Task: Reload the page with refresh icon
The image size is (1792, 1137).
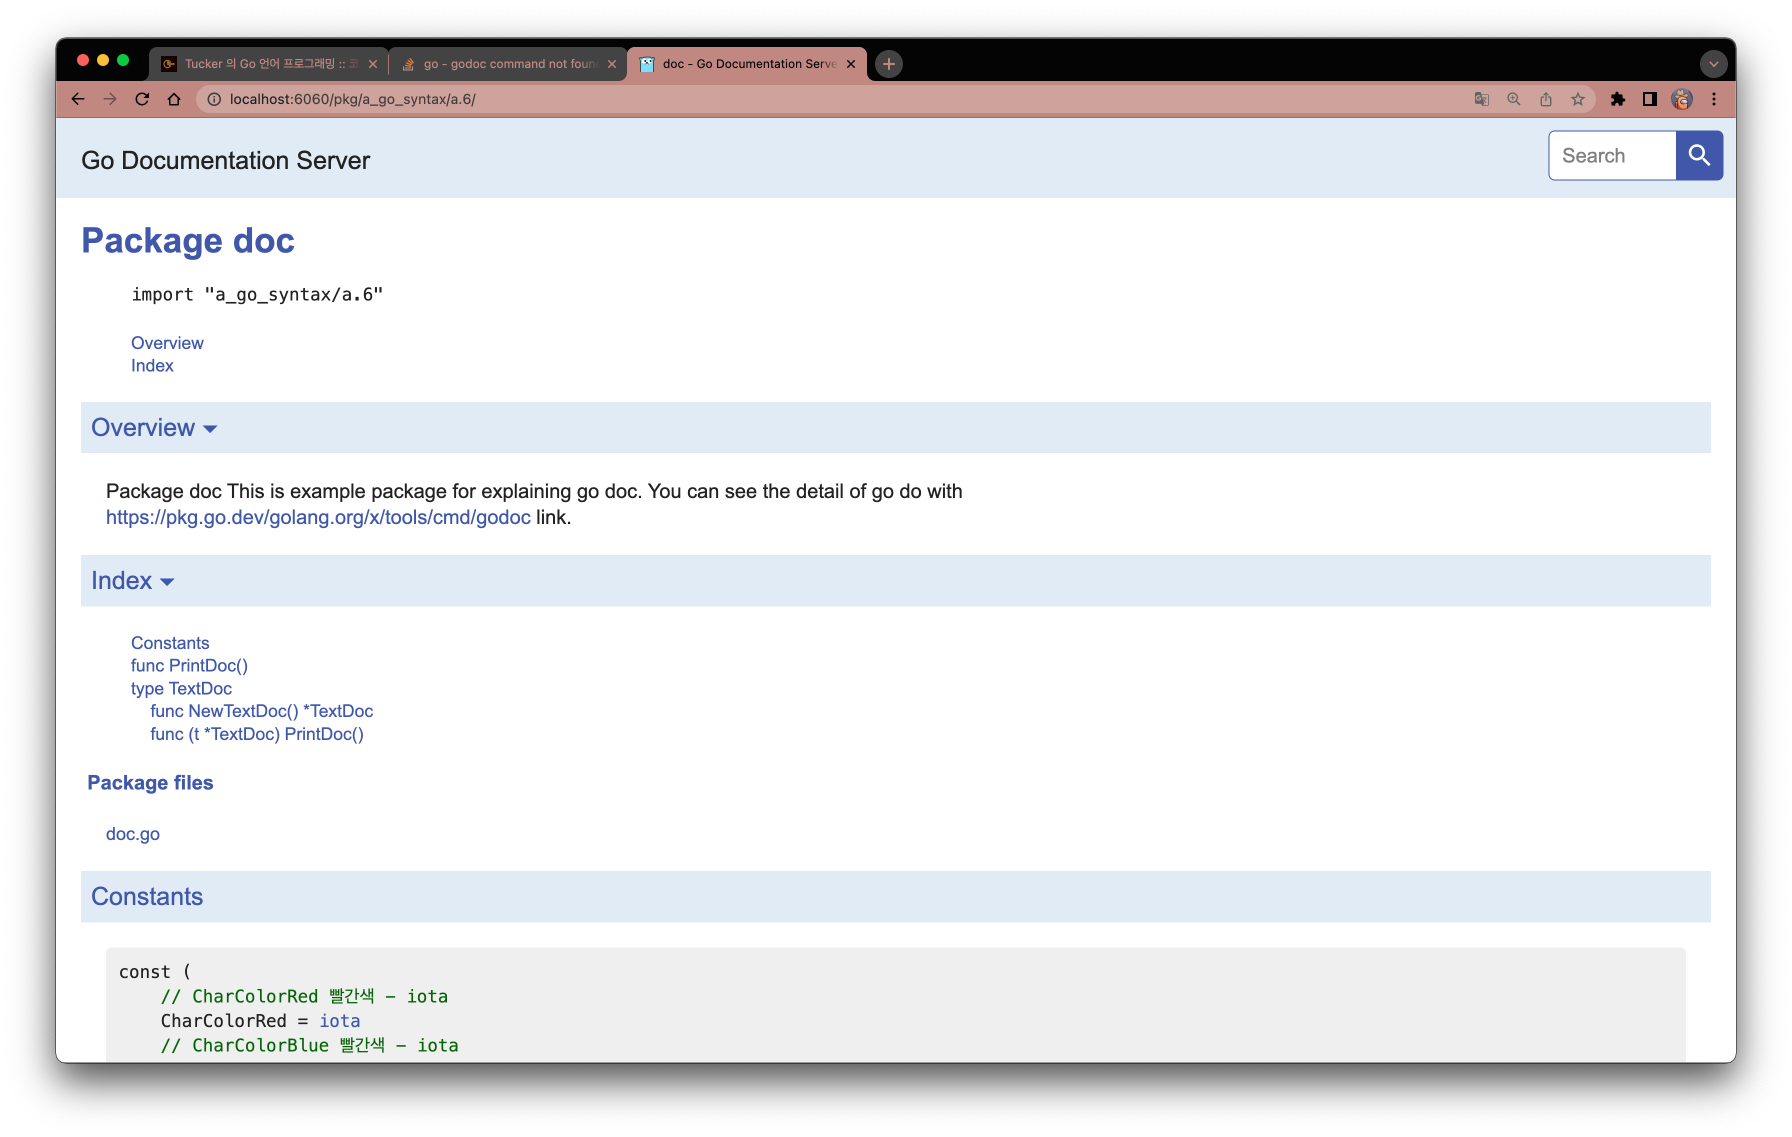Action: [142, 99]
